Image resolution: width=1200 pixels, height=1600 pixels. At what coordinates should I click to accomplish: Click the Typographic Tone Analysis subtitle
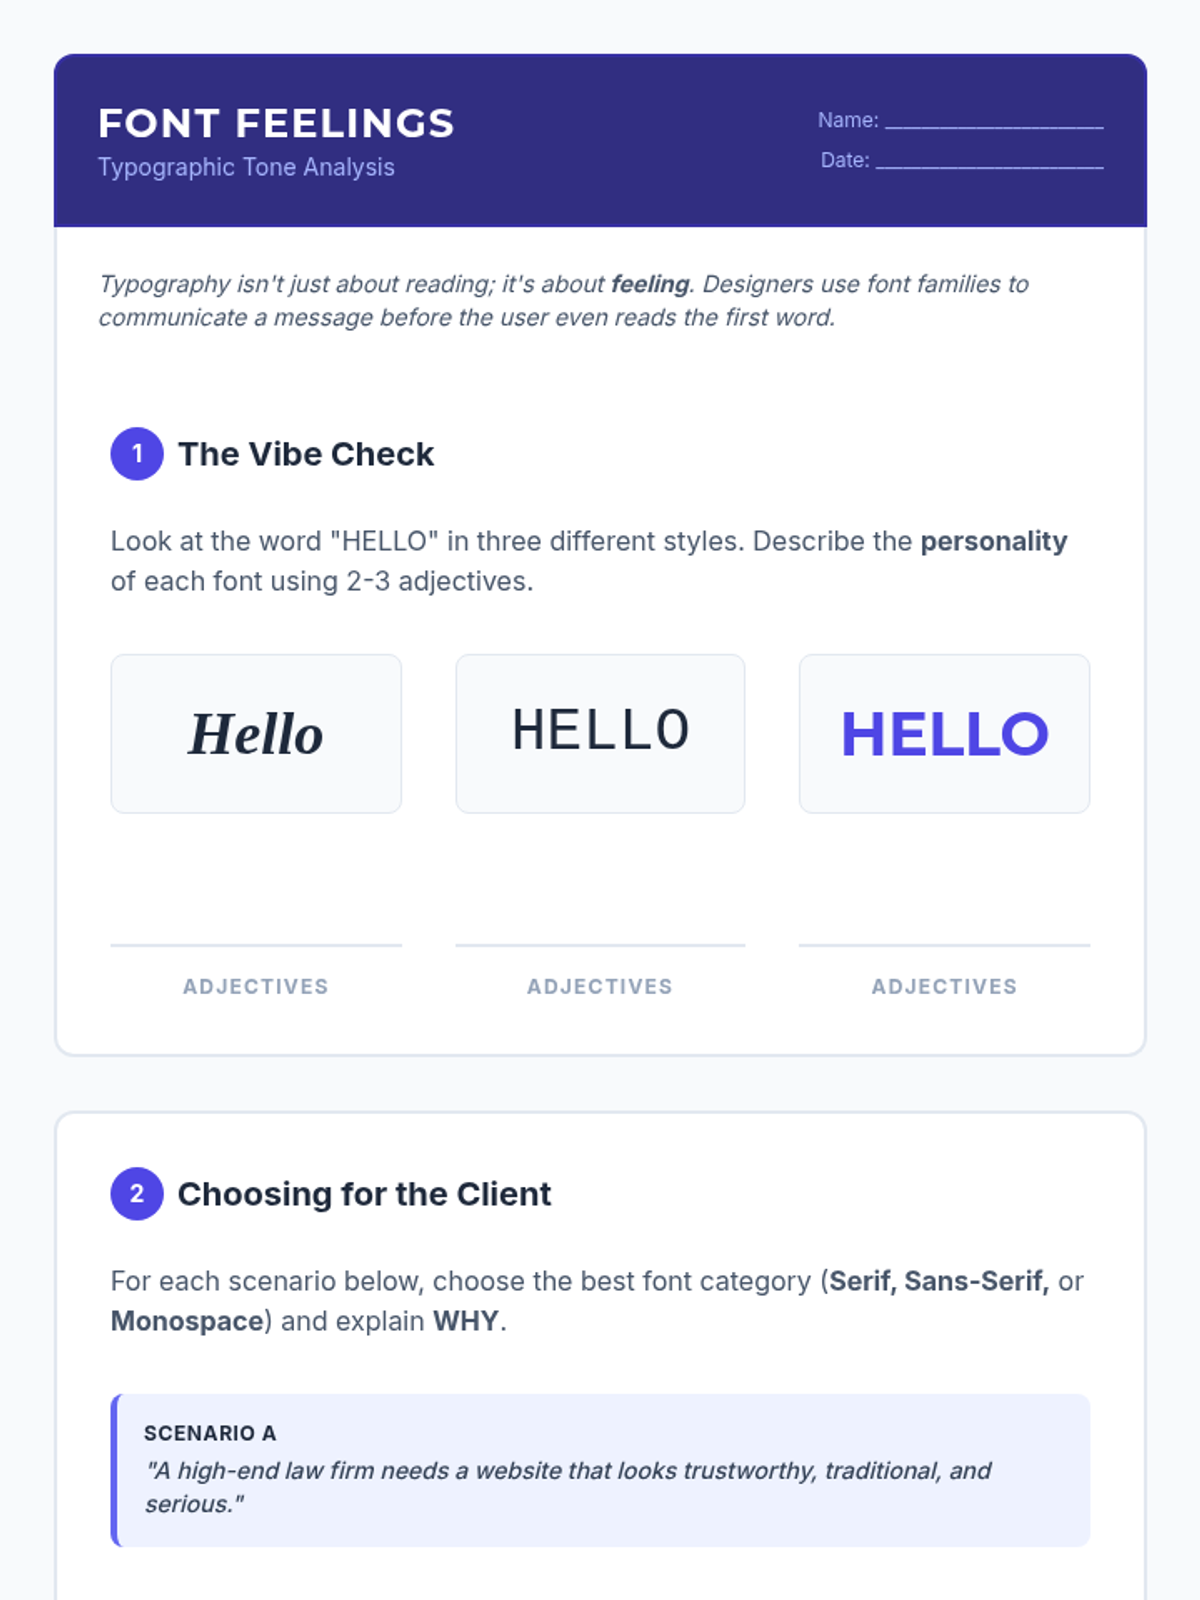pyautogui.click(x=246, y=167)
